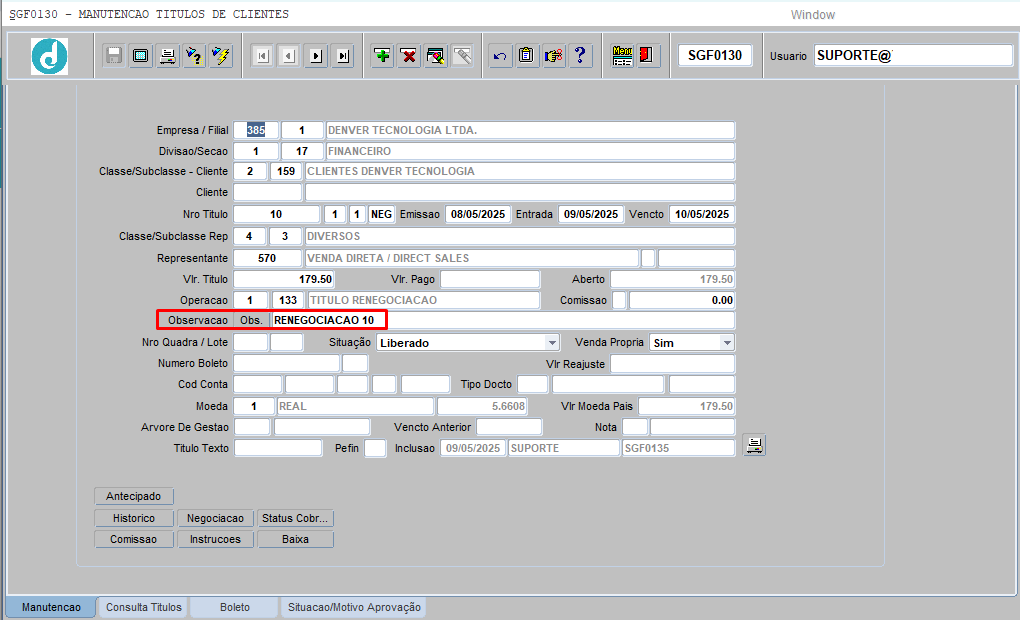Click the Baixa button
Viewport: 1020px width, 620px height.
pos(295,539)
